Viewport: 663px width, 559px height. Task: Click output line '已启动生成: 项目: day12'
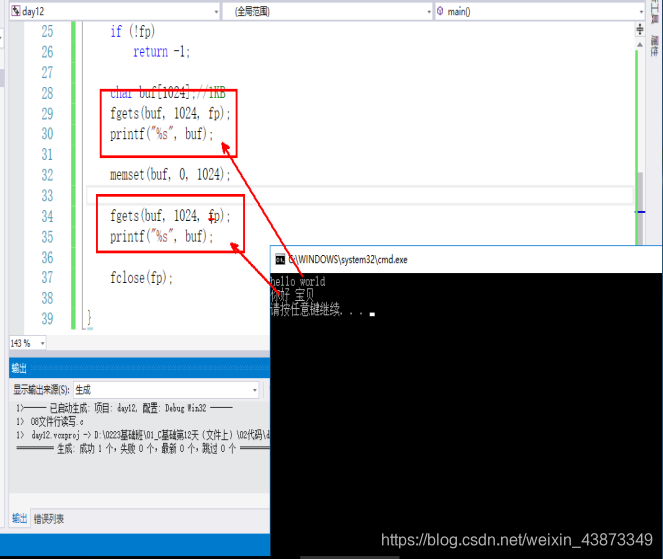coord(125,408)
